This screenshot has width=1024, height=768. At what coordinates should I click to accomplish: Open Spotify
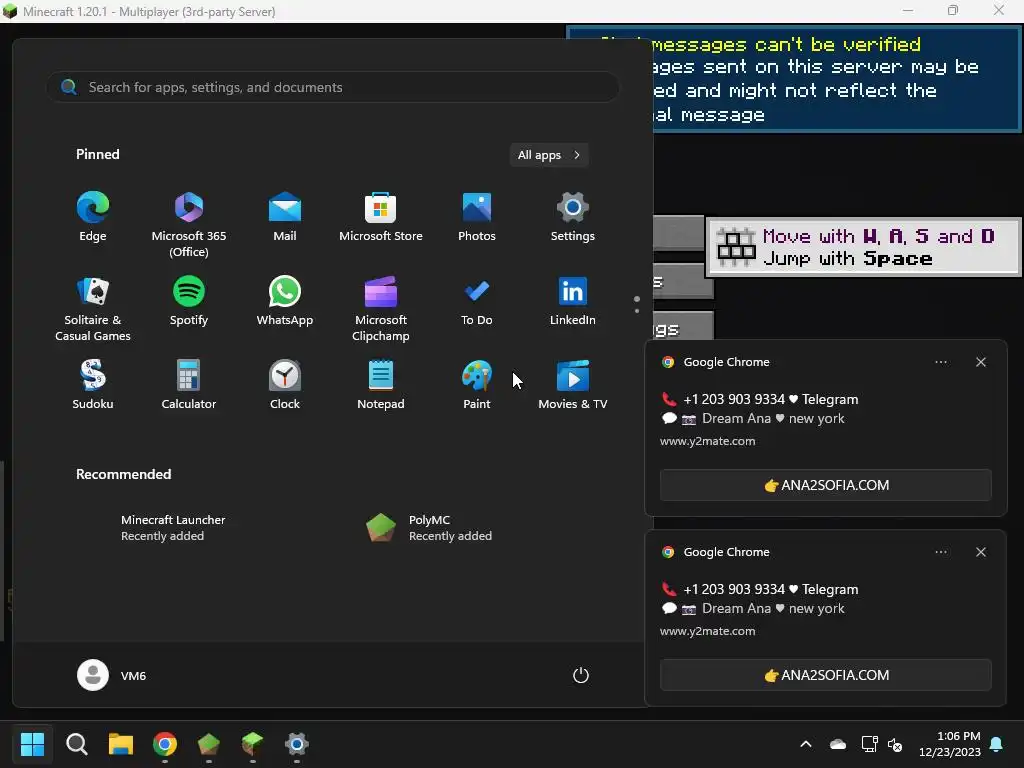189,302
